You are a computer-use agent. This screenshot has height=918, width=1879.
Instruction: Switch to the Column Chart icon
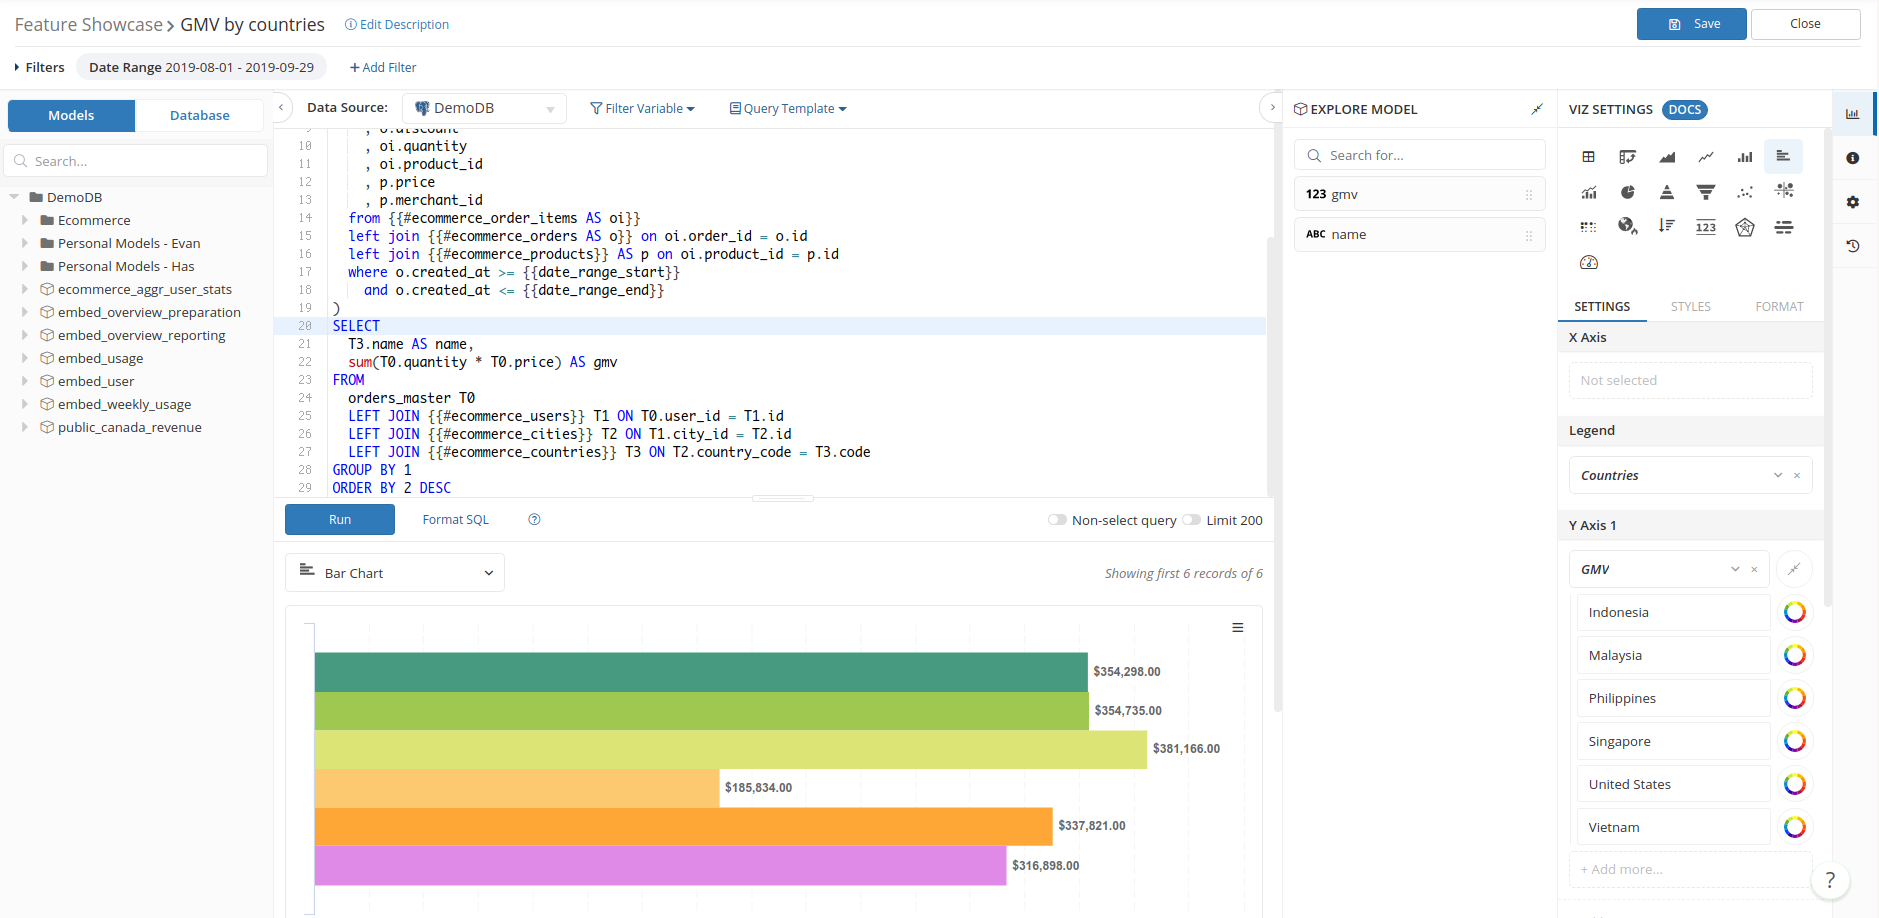point(1746,156)
